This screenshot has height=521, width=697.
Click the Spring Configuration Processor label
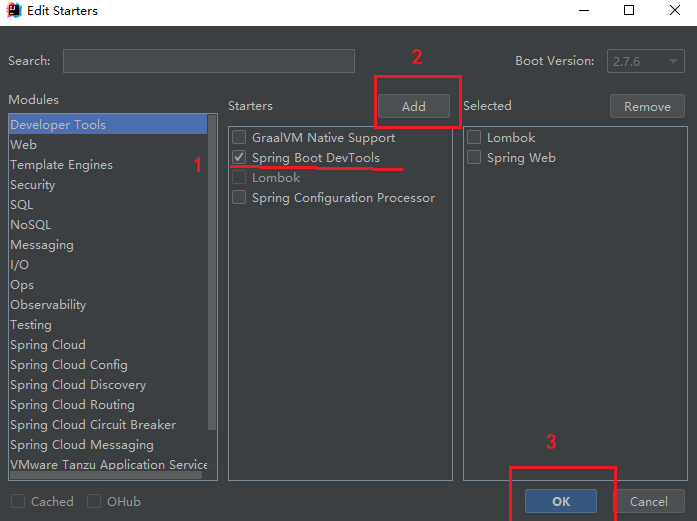click(x=344, y=198)
